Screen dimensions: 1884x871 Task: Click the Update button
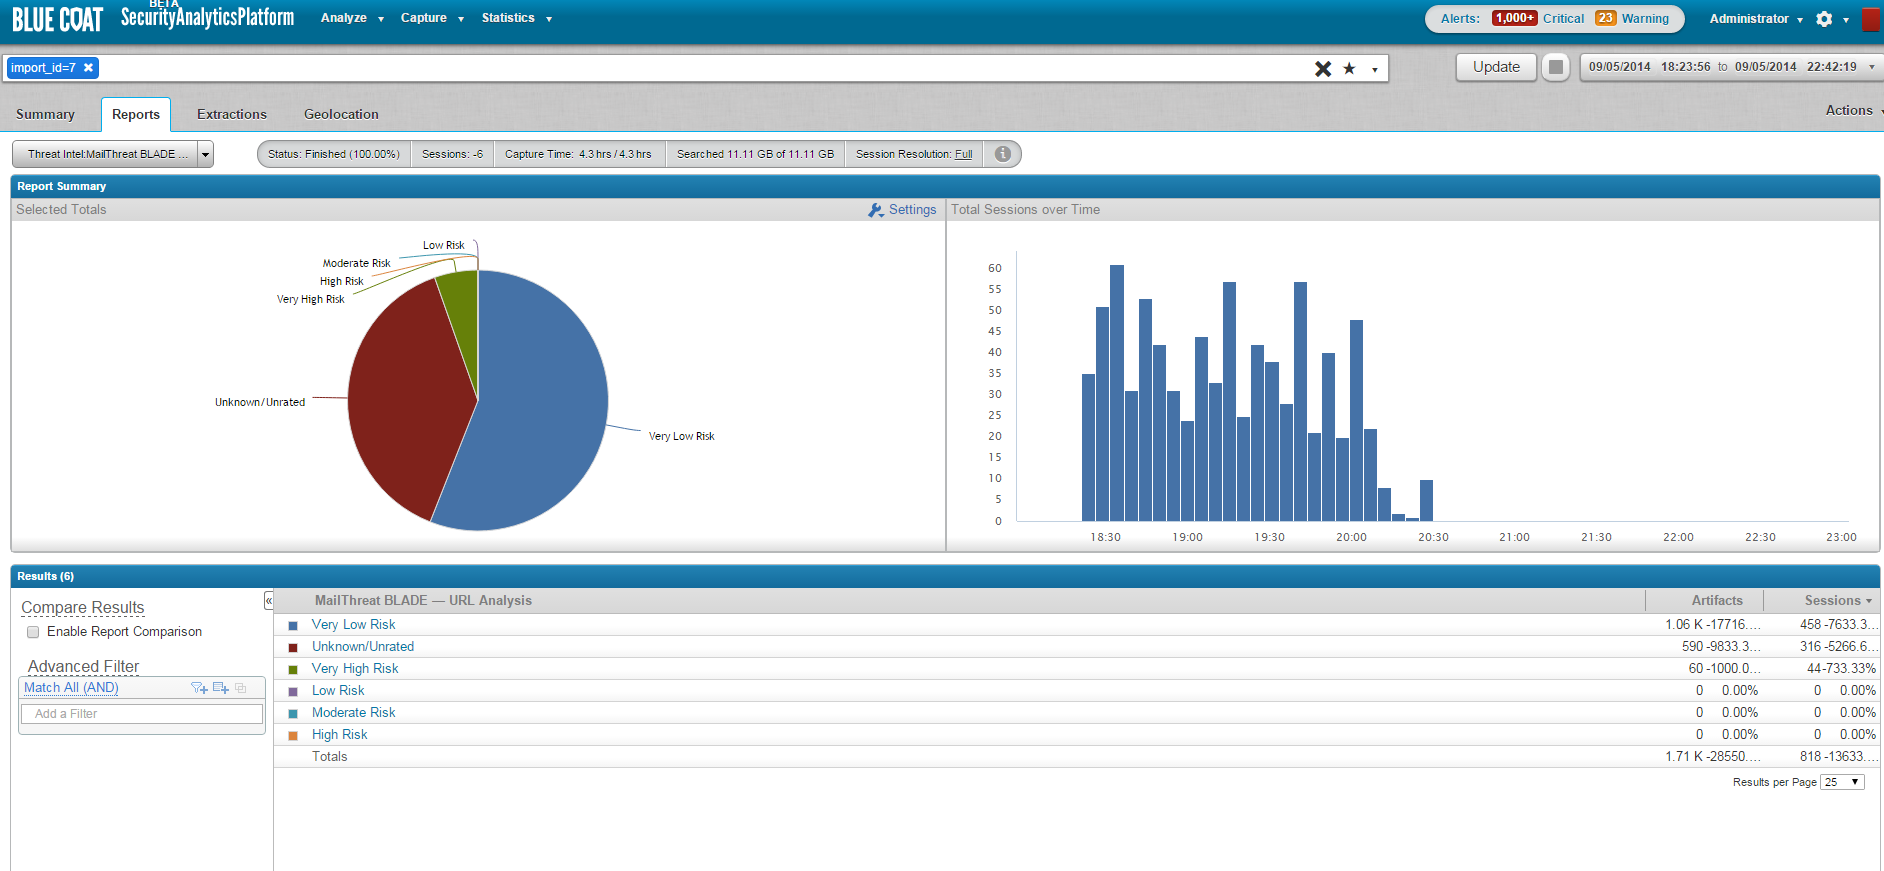tap(1496, 67)
